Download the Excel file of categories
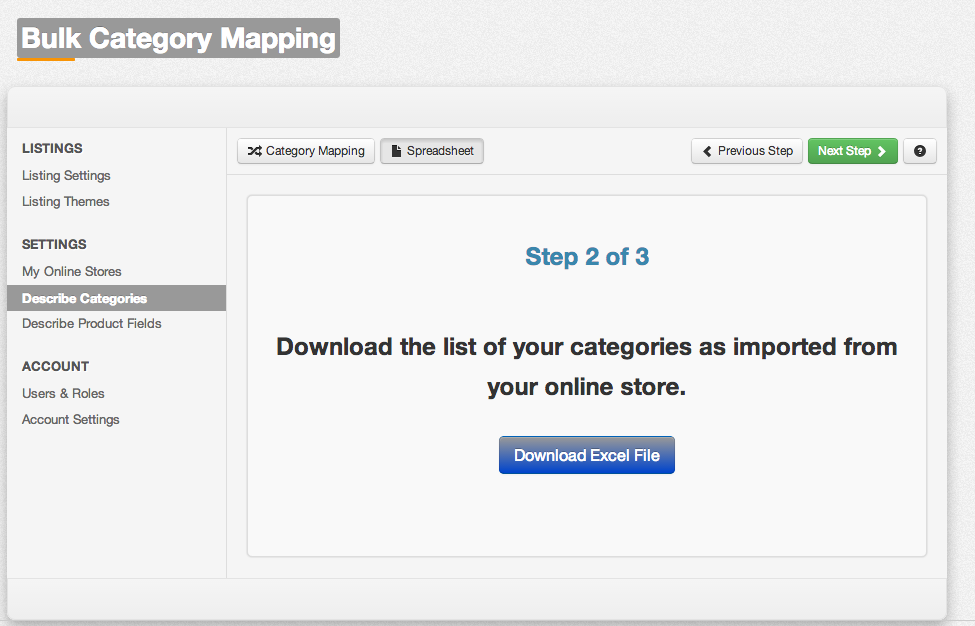This screenshot has width=975, height=626. click(x=587, y=455)
